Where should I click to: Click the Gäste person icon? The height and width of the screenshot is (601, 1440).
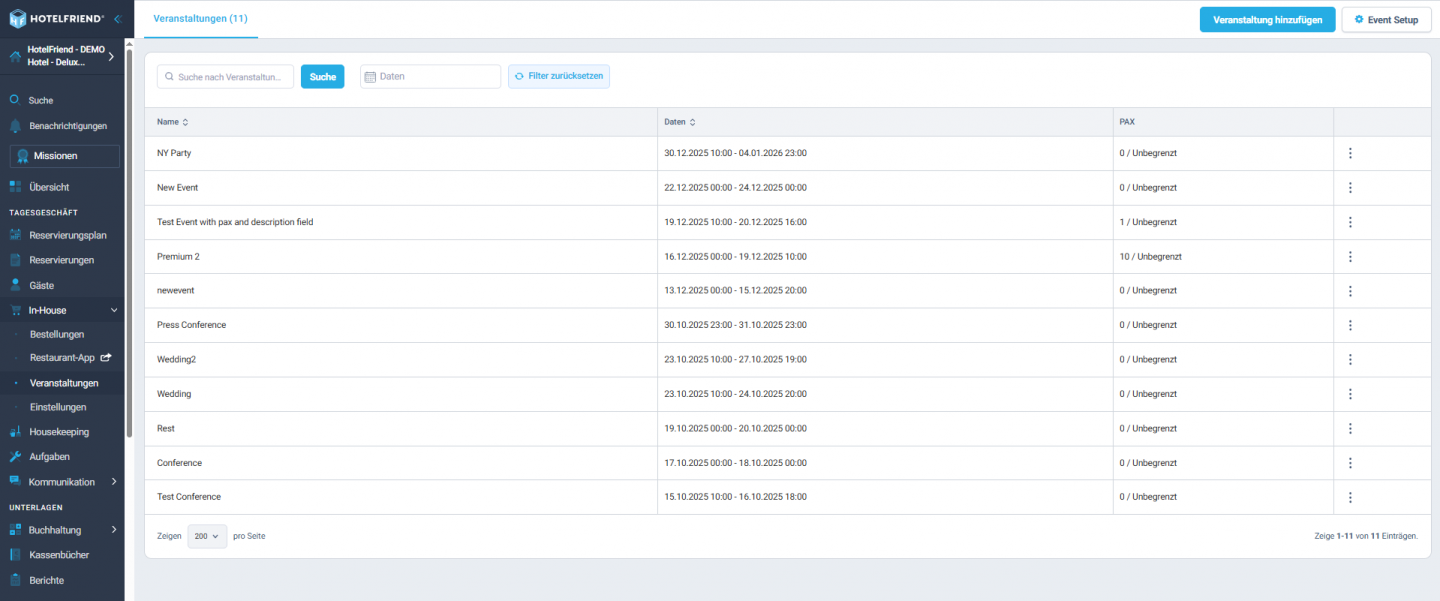[15, 285]
